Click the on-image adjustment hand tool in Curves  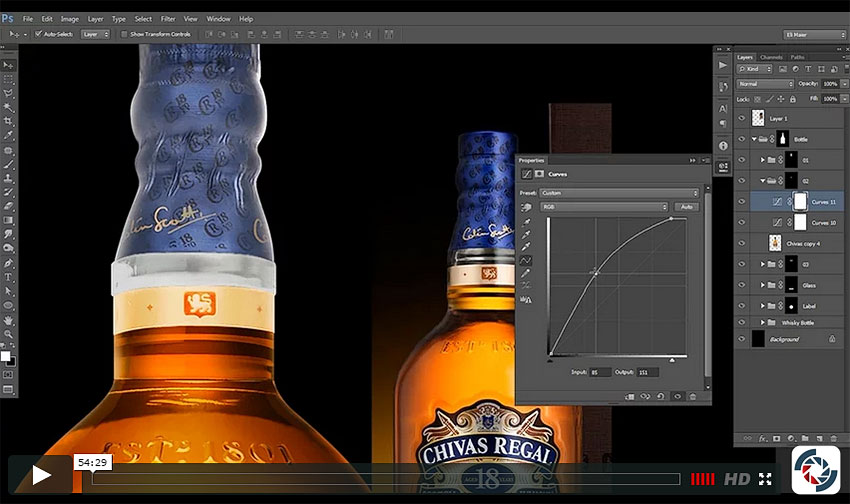526,208
